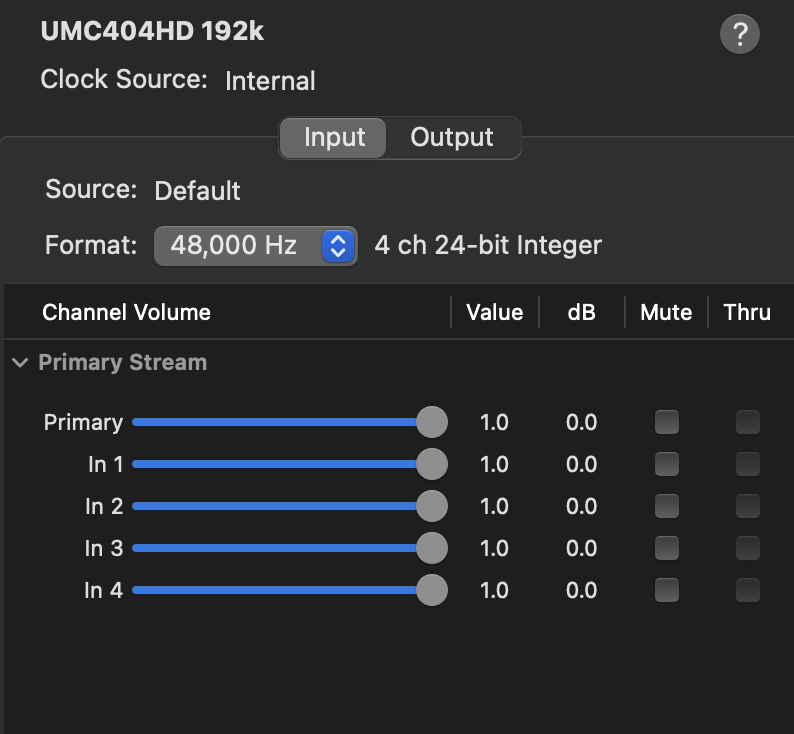
Task: Click the Channel Volume column header
Action: (x=126, y=312)
